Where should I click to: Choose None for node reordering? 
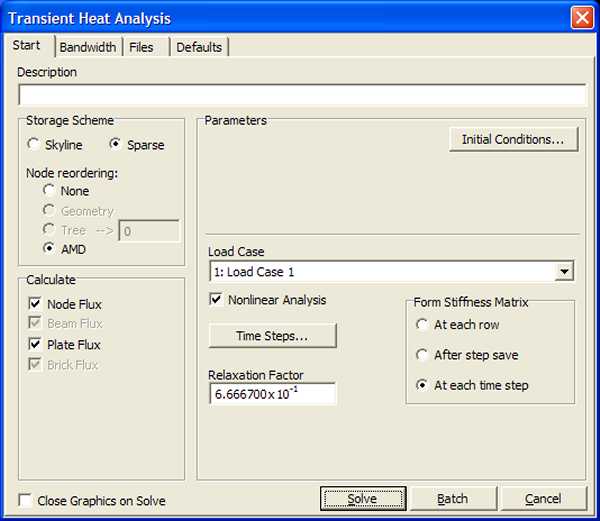49,190
